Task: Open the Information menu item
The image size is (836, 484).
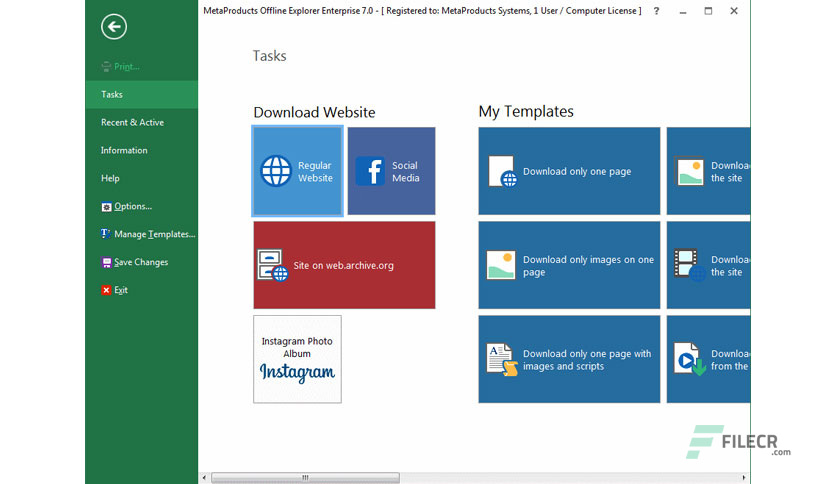Action: pos(141,150)
